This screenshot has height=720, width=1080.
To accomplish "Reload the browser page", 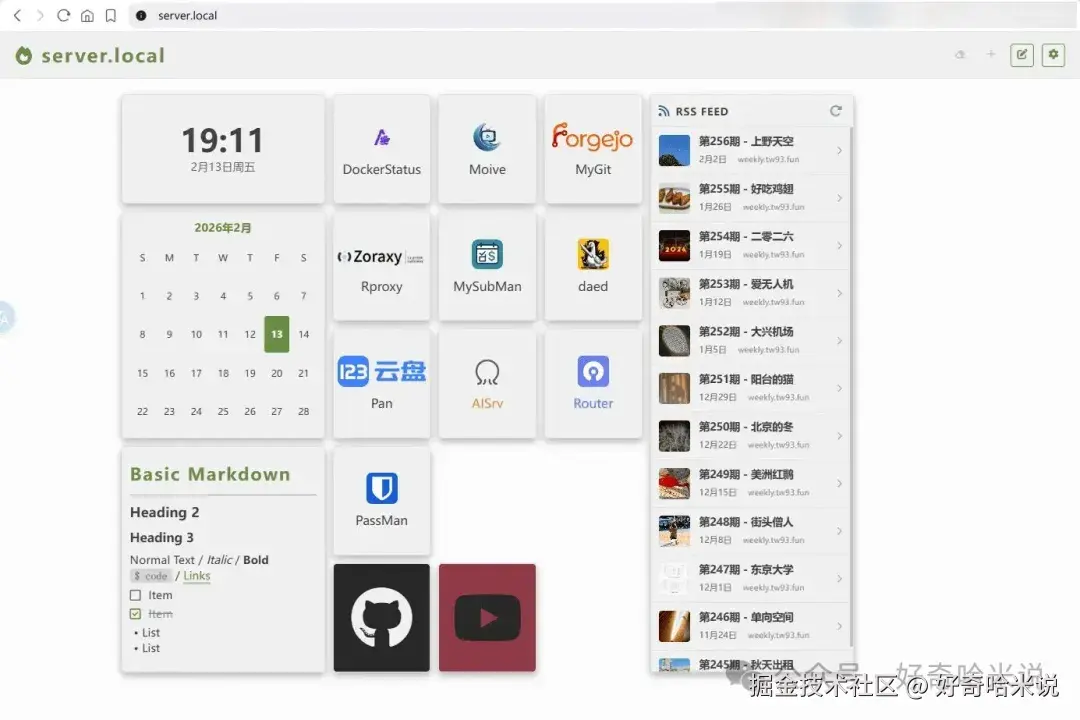I will (x=63, y=15).
